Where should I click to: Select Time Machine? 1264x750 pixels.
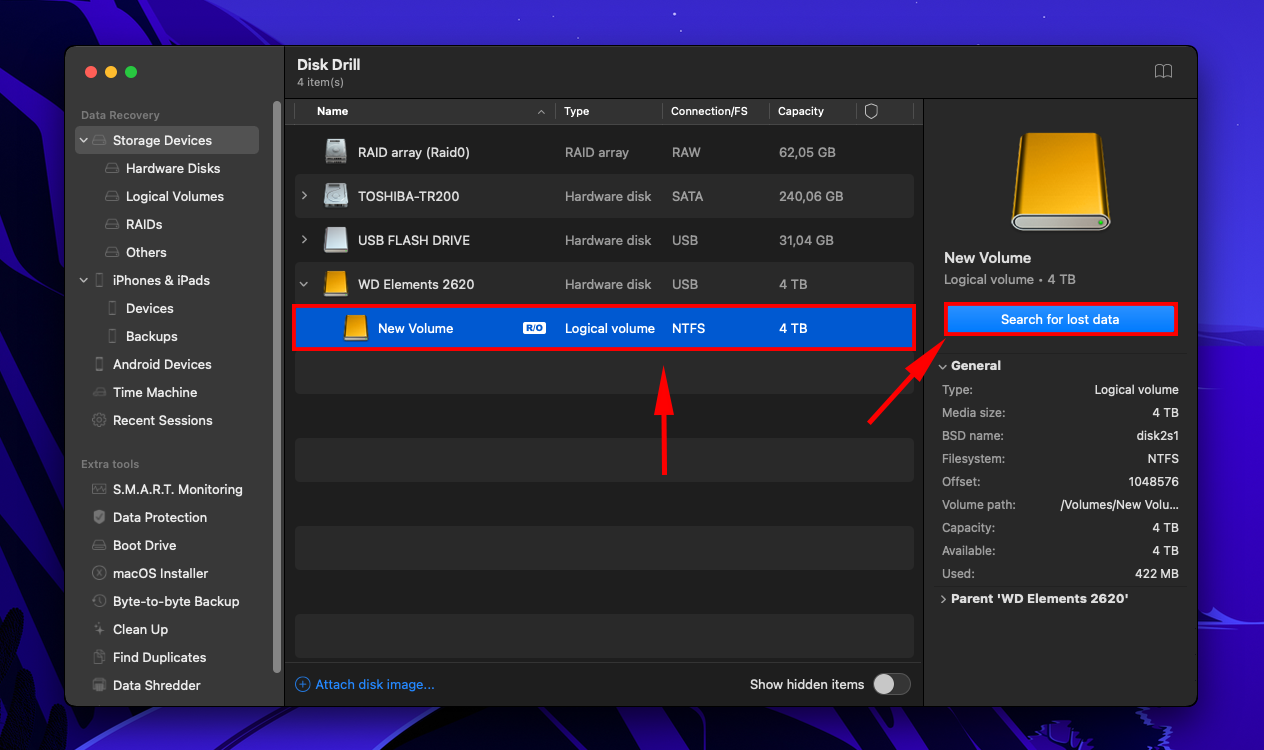click(x=155, y=392)
